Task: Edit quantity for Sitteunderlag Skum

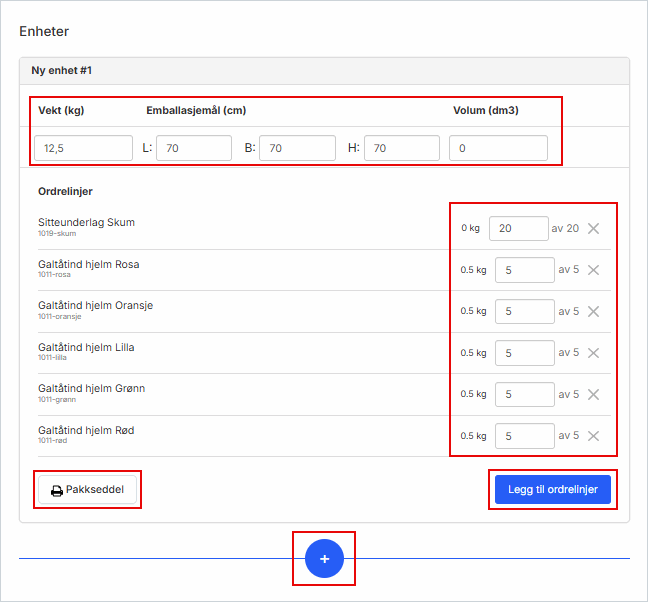Action: (518, 228)
